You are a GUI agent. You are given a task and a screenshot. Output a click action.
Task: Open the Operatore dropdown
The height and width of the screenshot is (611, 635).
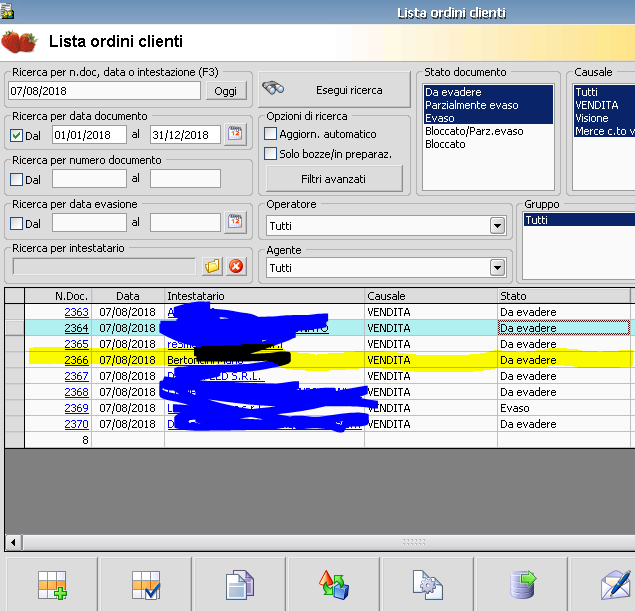[x=497, y=226]
